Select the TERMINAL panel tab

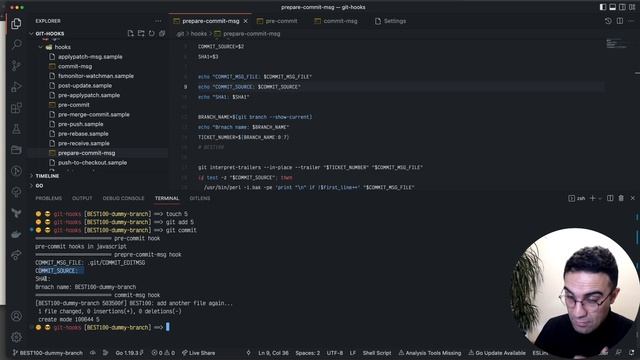[x=167, y=198]
